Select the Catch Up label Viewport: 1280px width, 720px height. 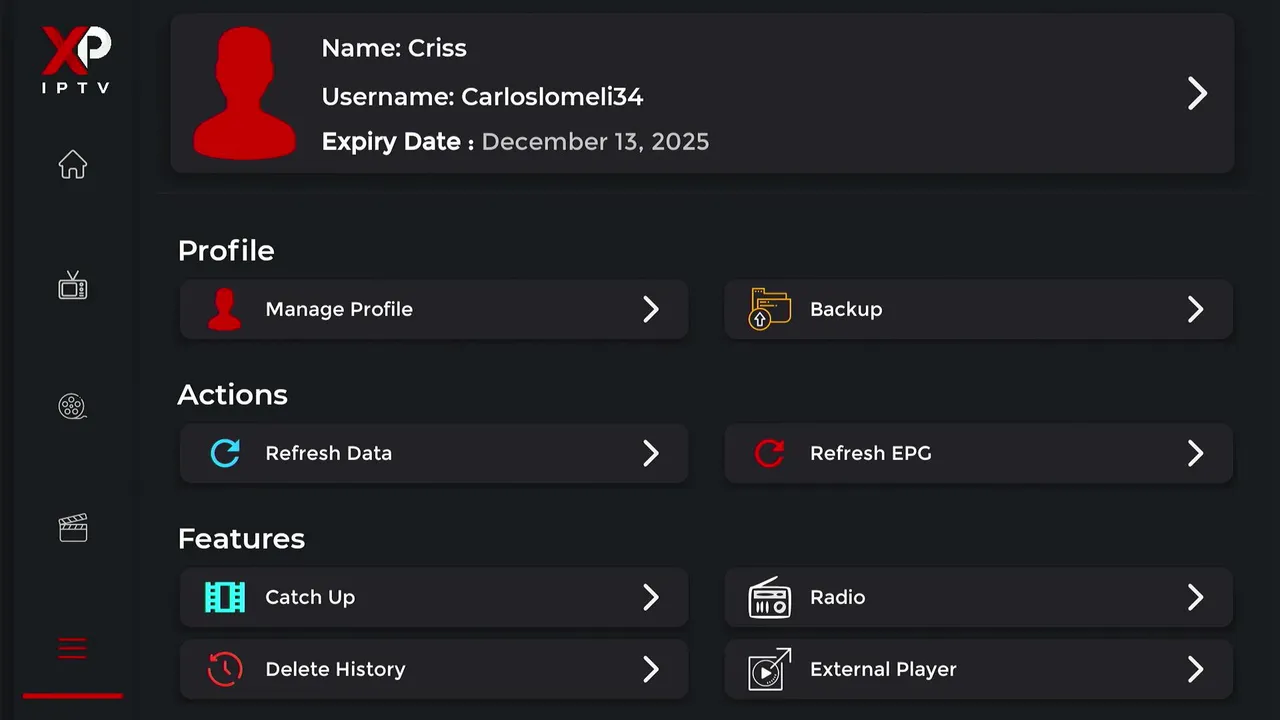[x=310, y=597]
